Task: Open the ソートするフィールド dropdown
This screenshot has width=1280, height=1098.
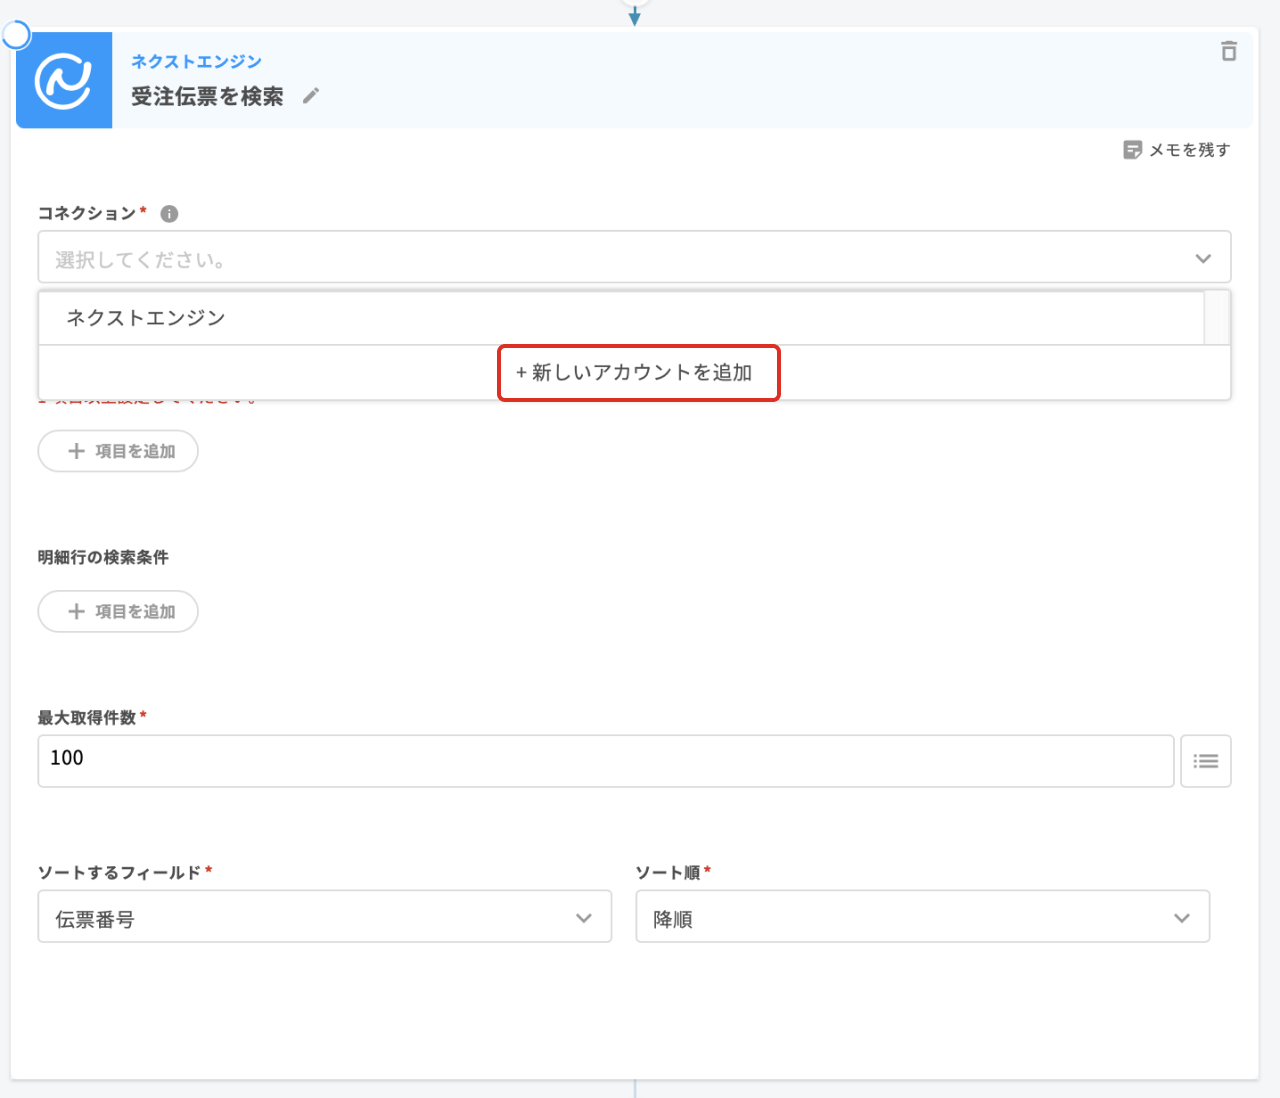Action: [x=324, y=917]
